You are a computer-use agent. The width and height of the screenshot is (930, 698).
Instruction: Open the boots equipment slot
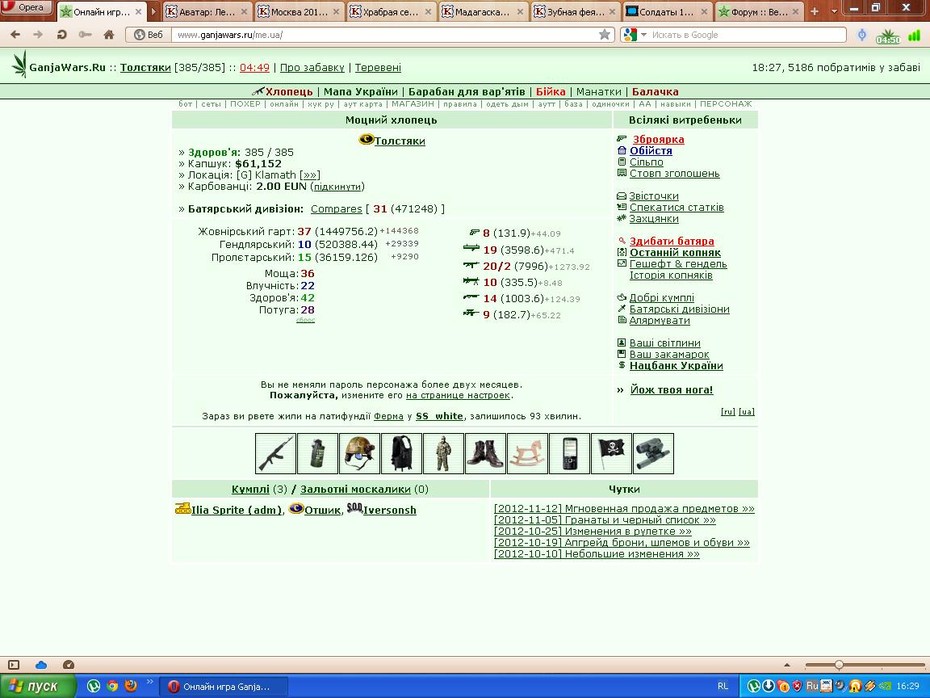[485, 454]
